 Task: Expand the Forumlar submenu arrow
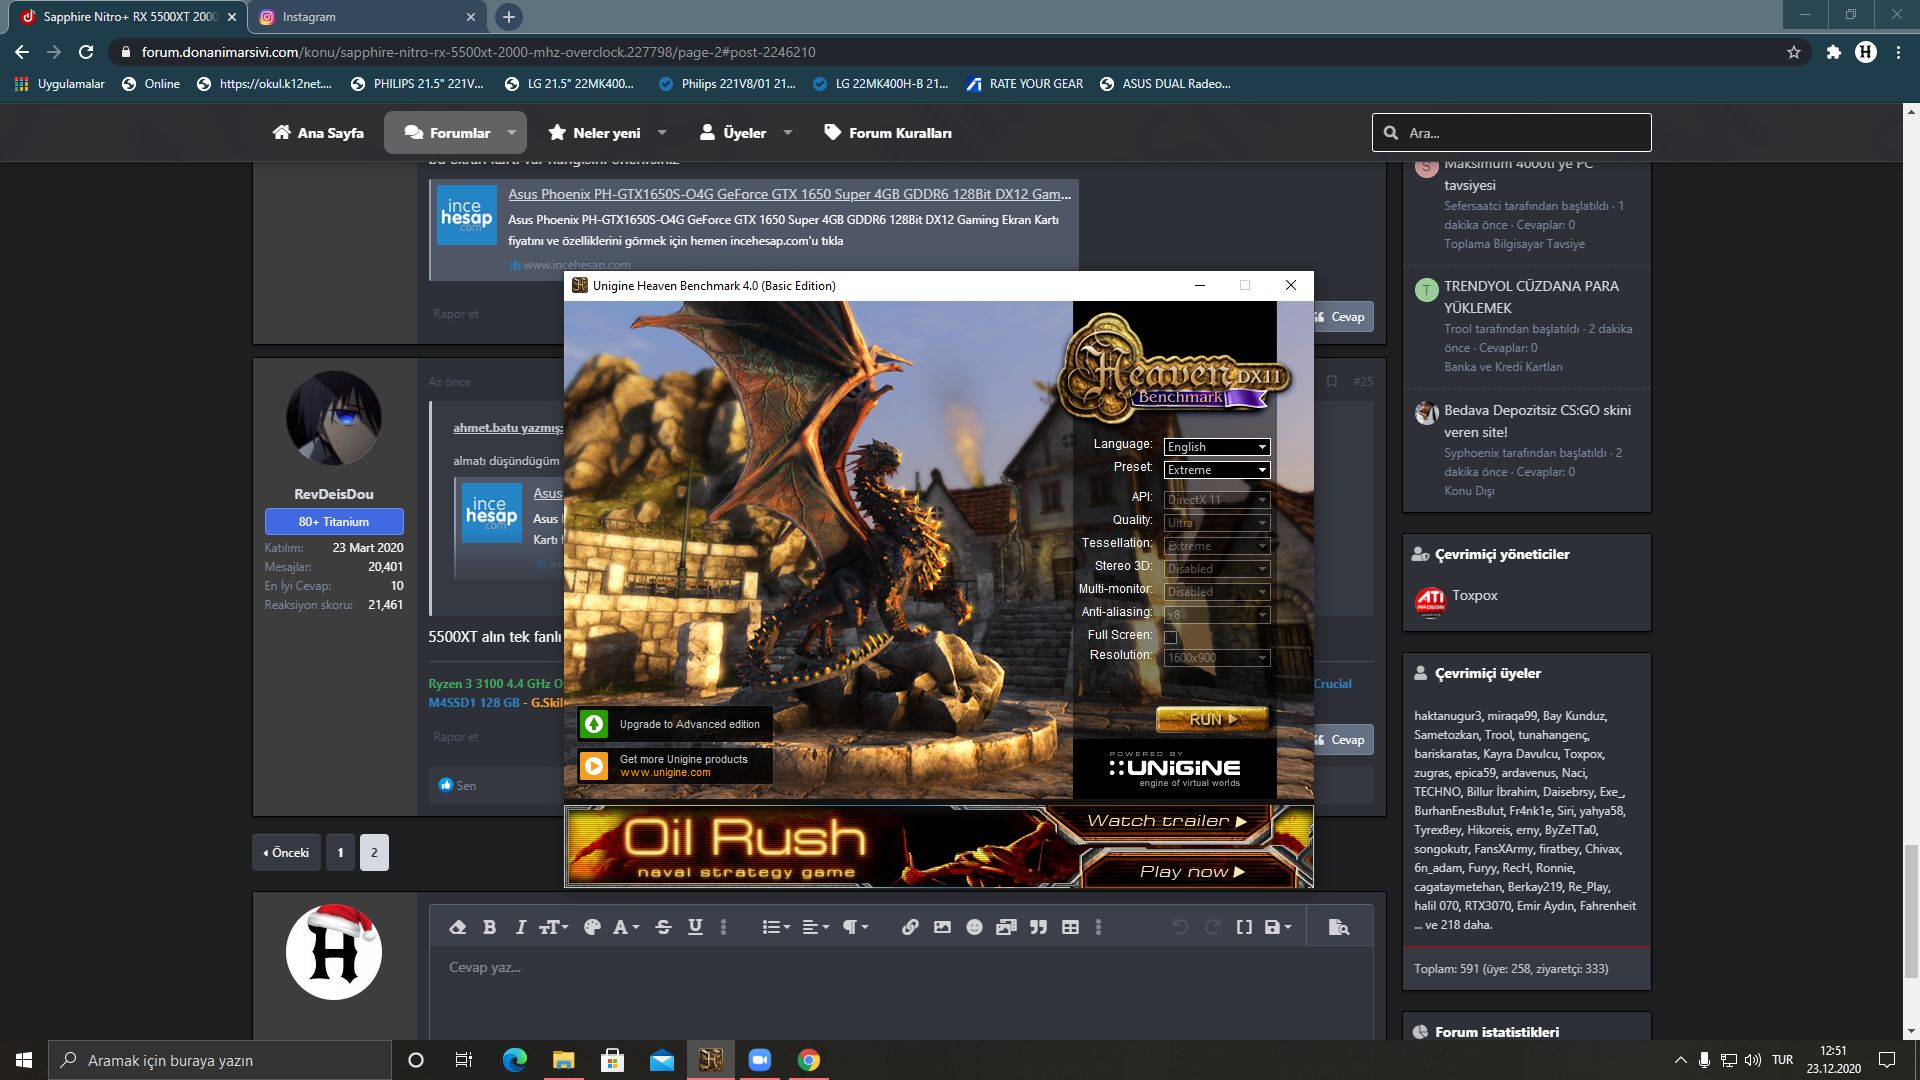pos(512,133)
